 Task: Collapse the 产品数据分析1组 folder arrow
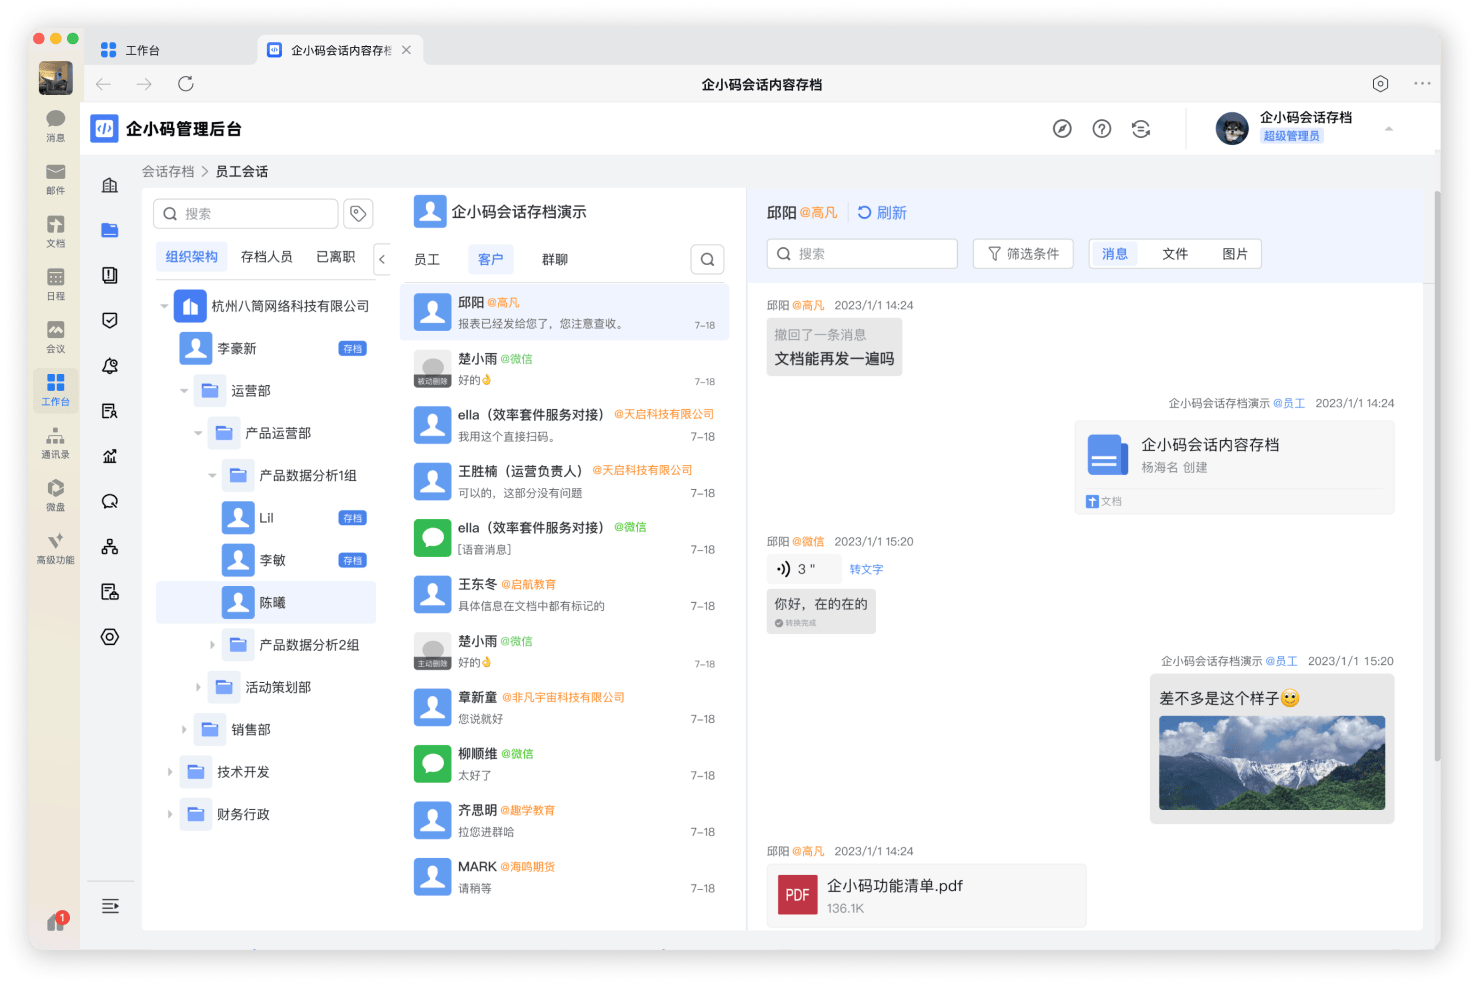point(212,476)
